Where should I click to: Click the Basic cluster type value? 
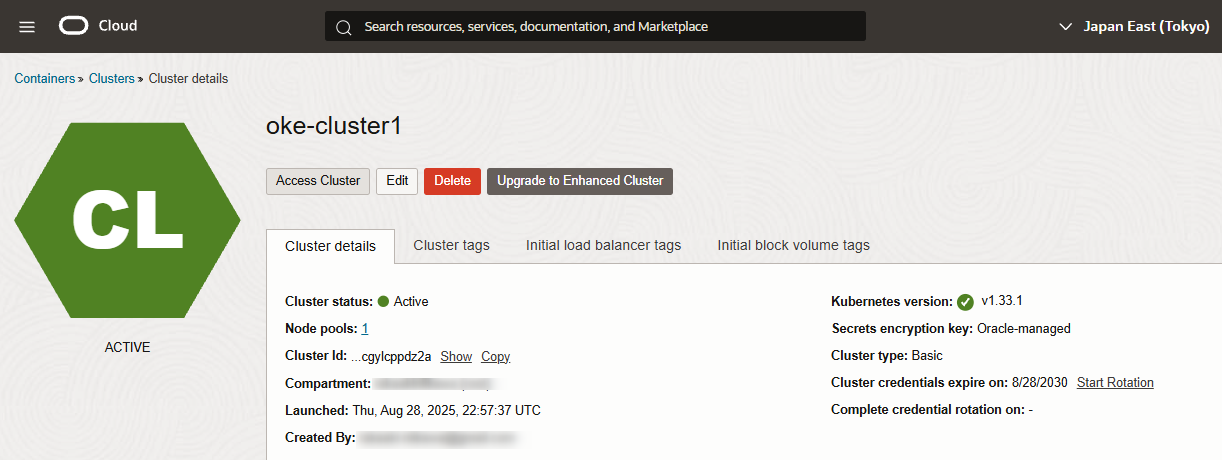(927, 355)
